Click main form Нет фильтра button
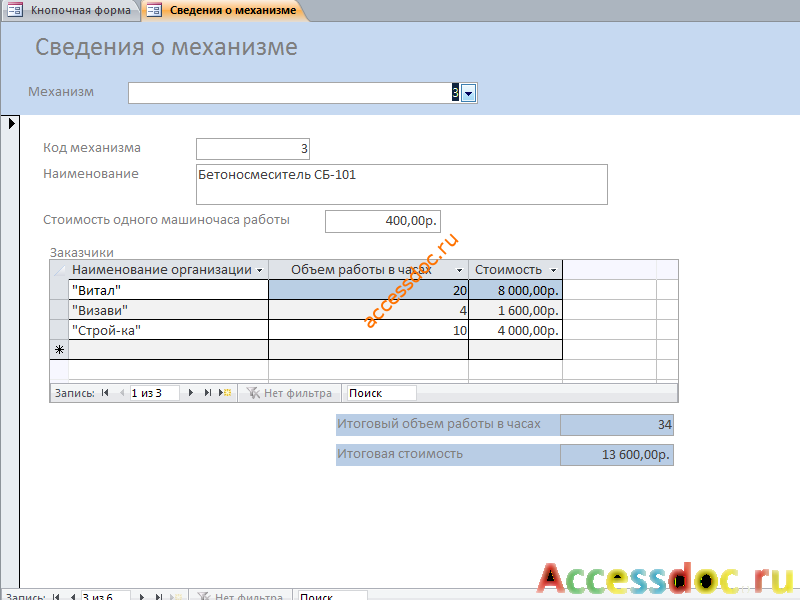The image size is (800, 600). pos(240,596)
